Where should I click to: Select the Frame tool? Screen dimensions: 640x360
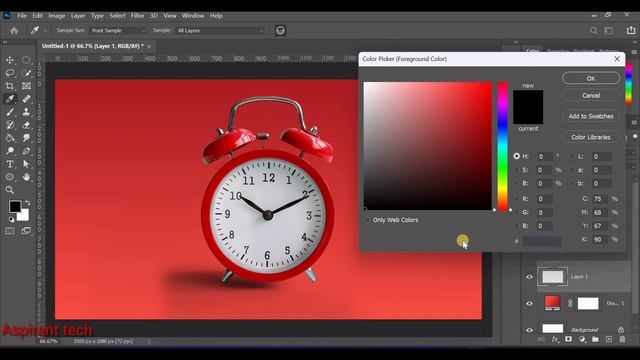(26, 86)
